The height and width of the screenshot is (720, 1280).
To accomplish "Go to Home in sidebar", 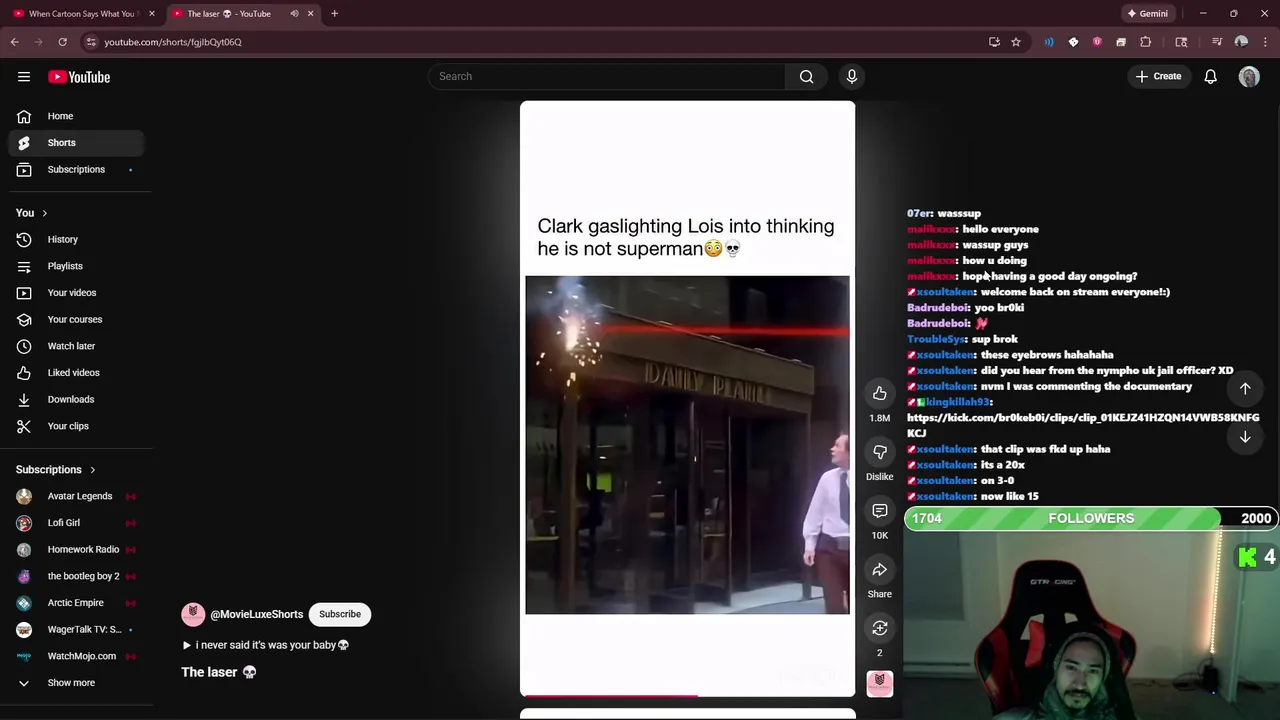I will (76, 116).
